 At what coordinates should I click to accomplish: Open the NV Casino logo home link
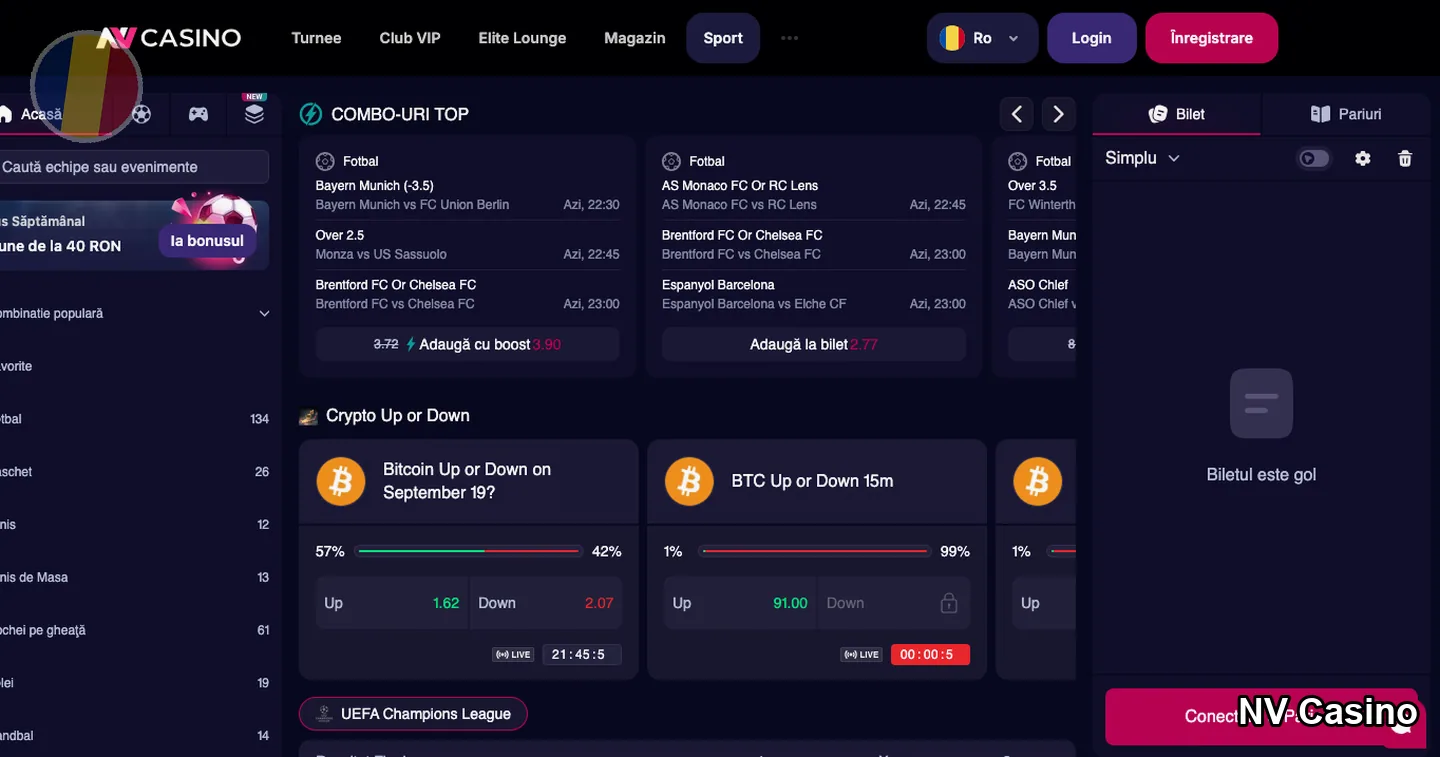[168, 38]
